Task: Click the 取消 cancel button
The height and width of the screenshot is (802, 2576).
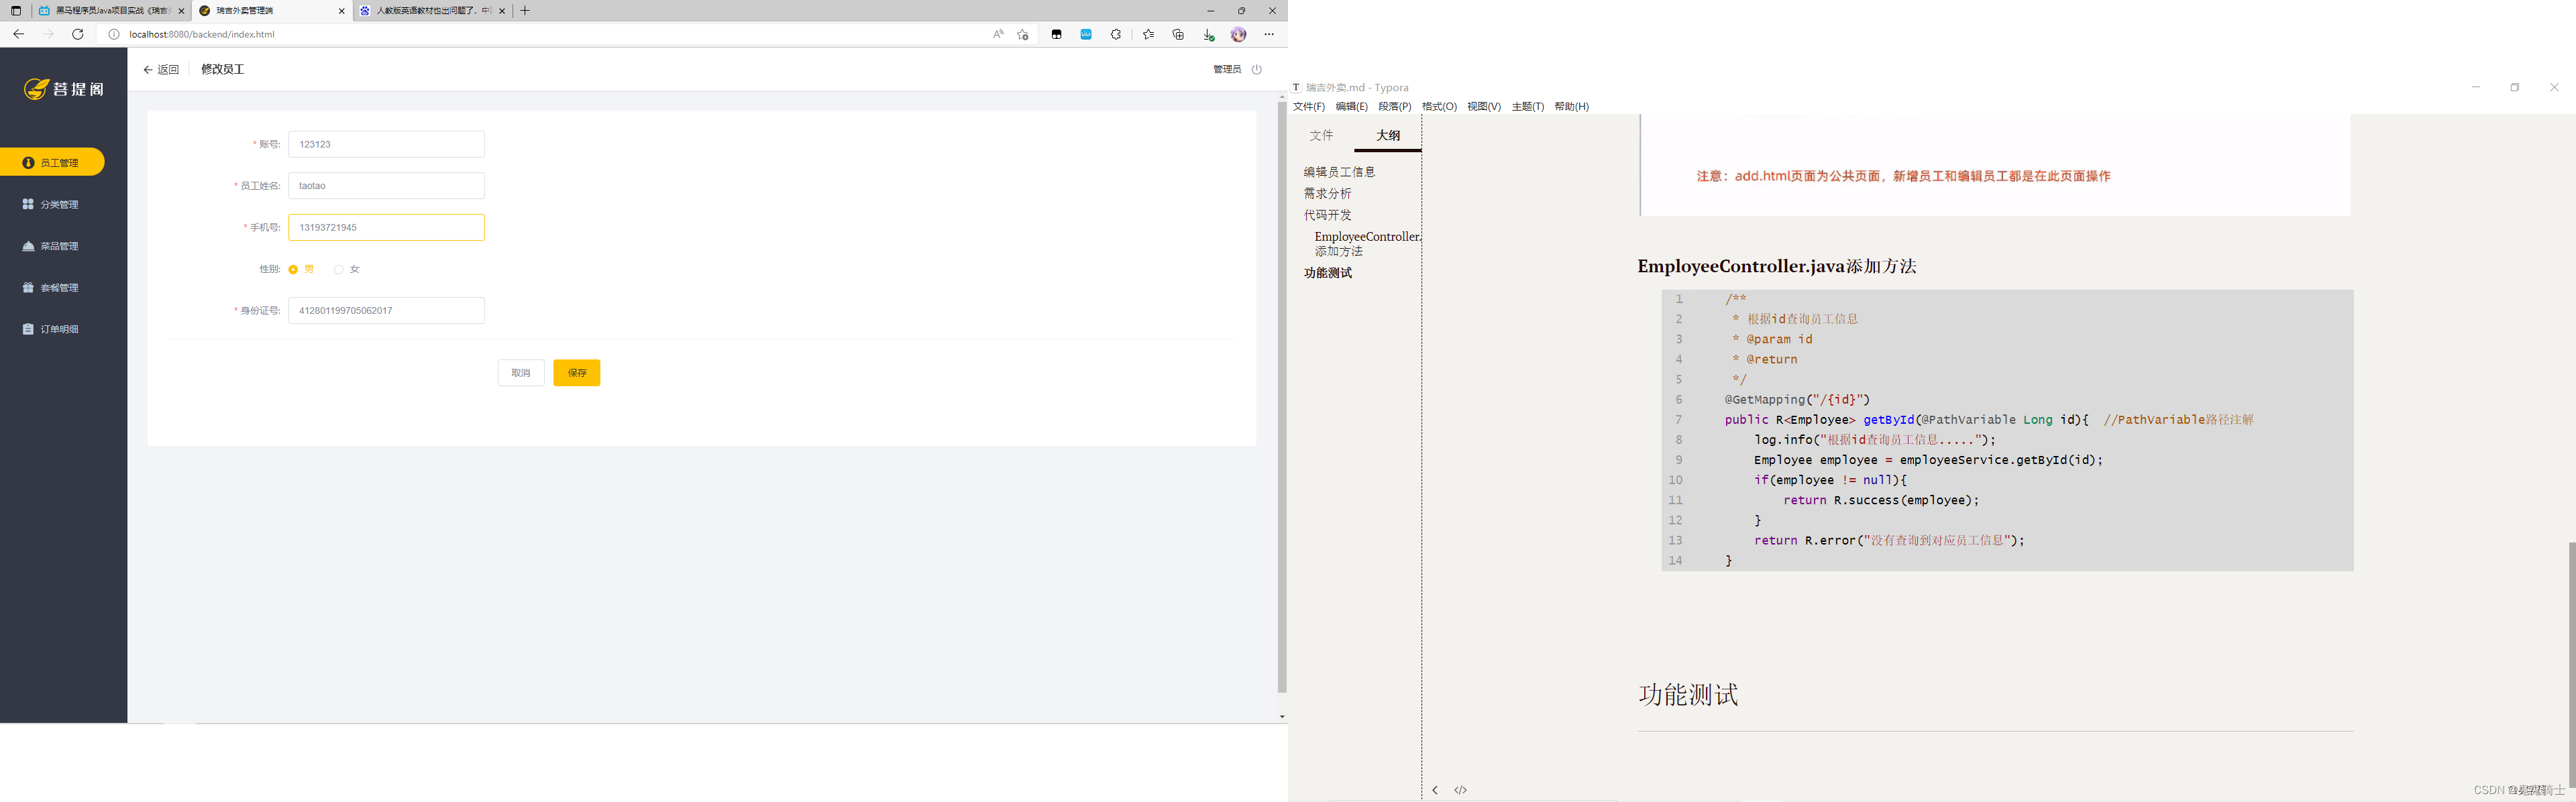Action: (x=521, y=373)
